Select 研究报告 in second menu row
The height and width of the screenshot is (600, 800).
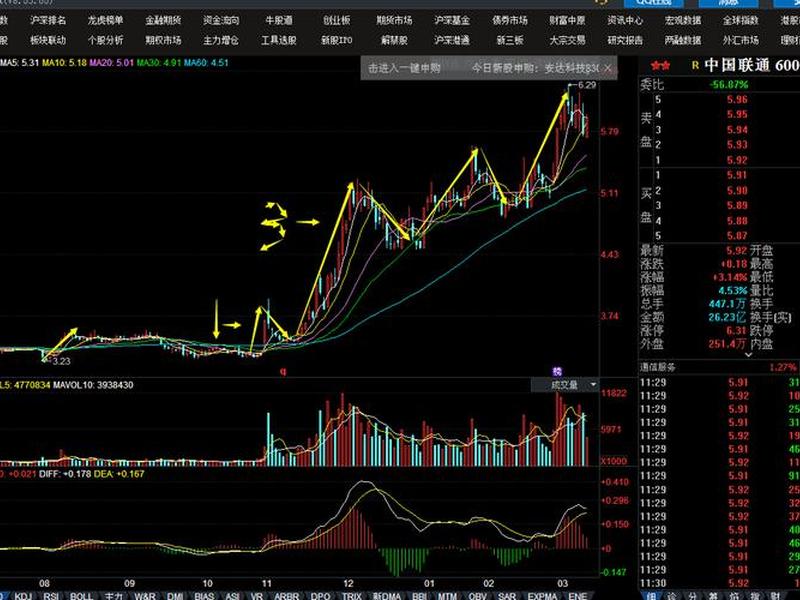[625, 40]
